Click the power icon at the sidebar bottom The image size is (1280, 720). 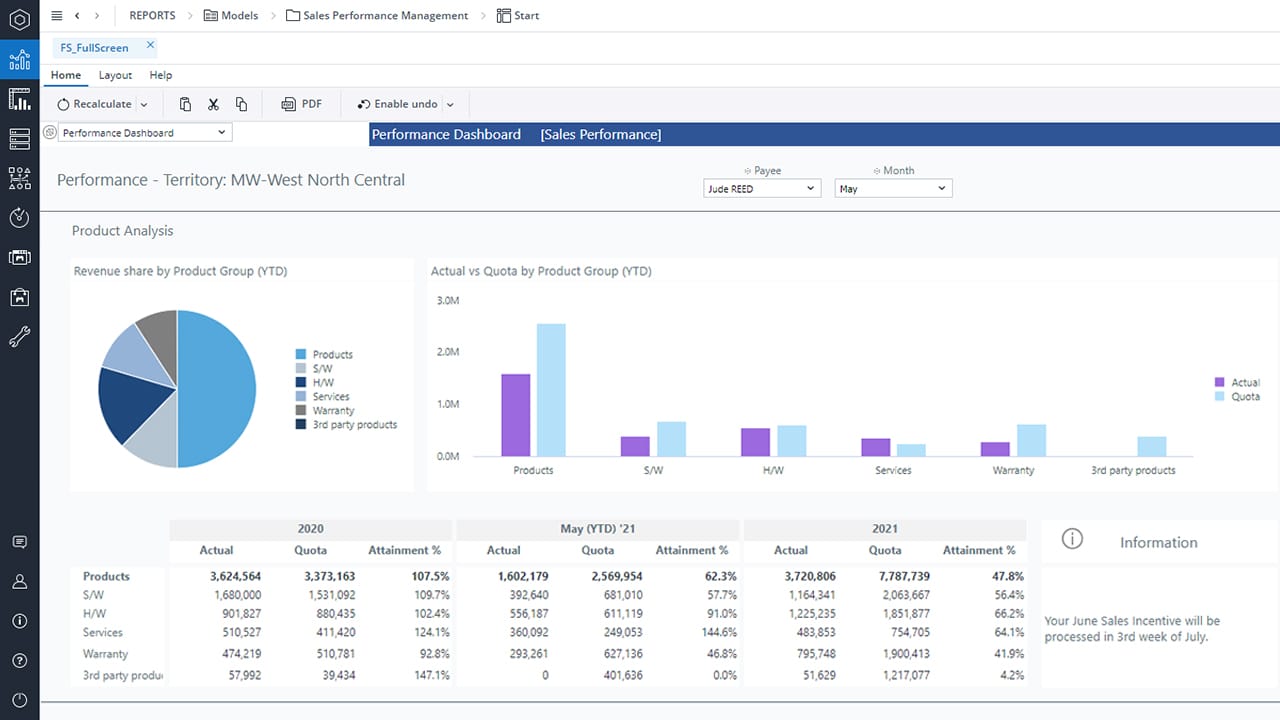[19, 700]
